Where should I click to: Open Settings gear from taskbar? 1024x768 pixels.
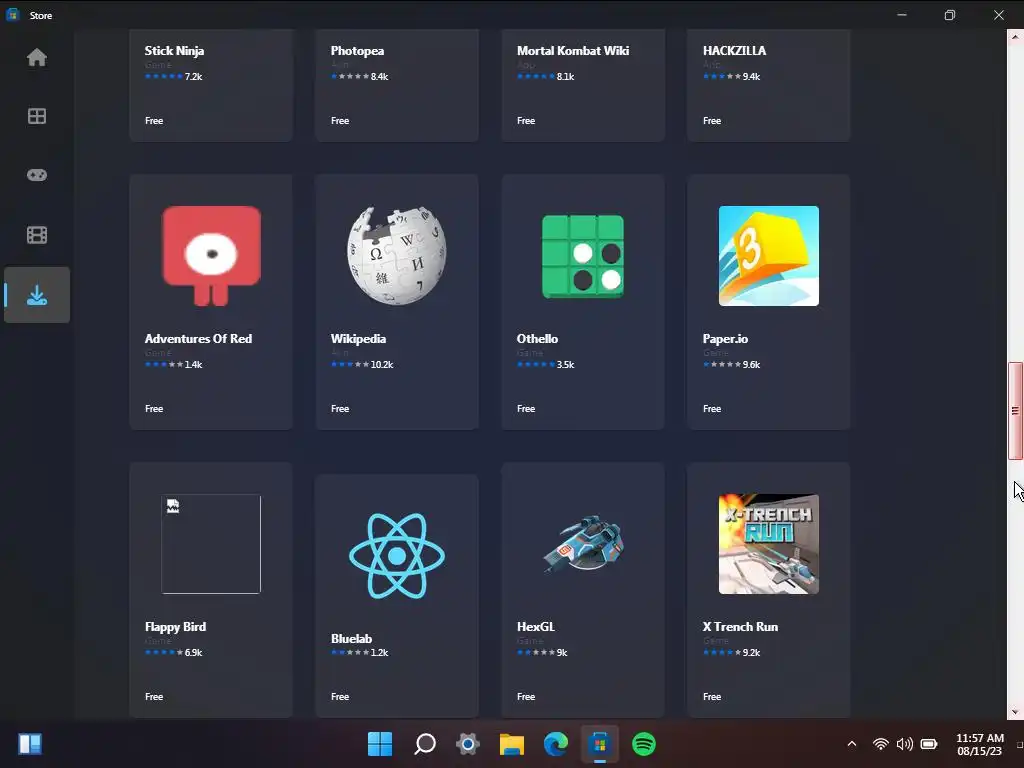468,744
